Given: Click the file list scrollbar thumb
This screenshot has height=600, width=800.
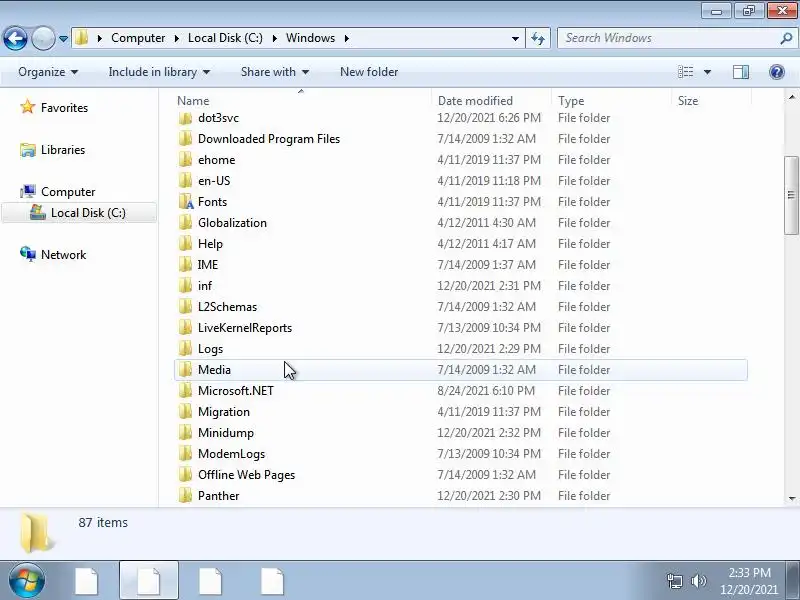Looking at the screenshot, I should [x=791, y=195].
